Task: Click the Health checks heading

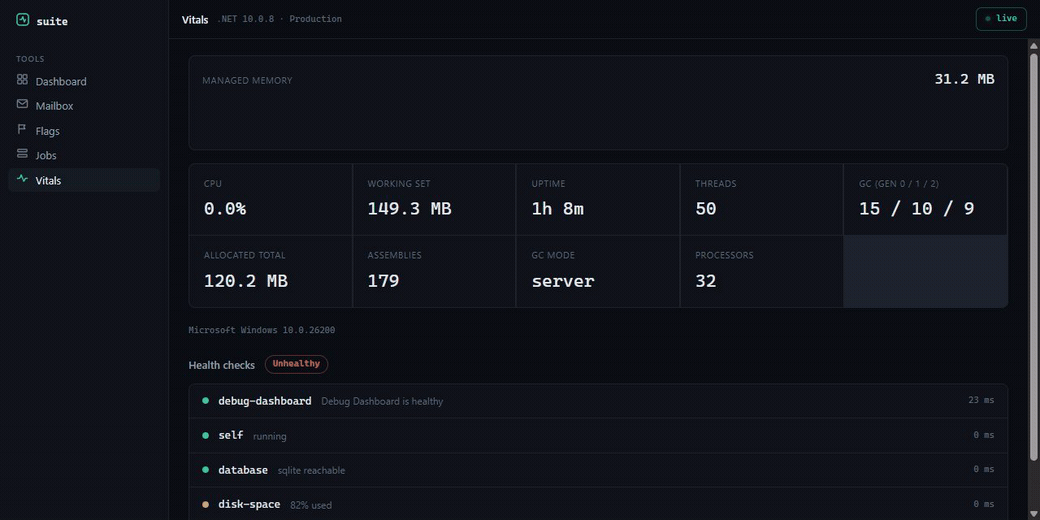Action: [x=222, y=365]
